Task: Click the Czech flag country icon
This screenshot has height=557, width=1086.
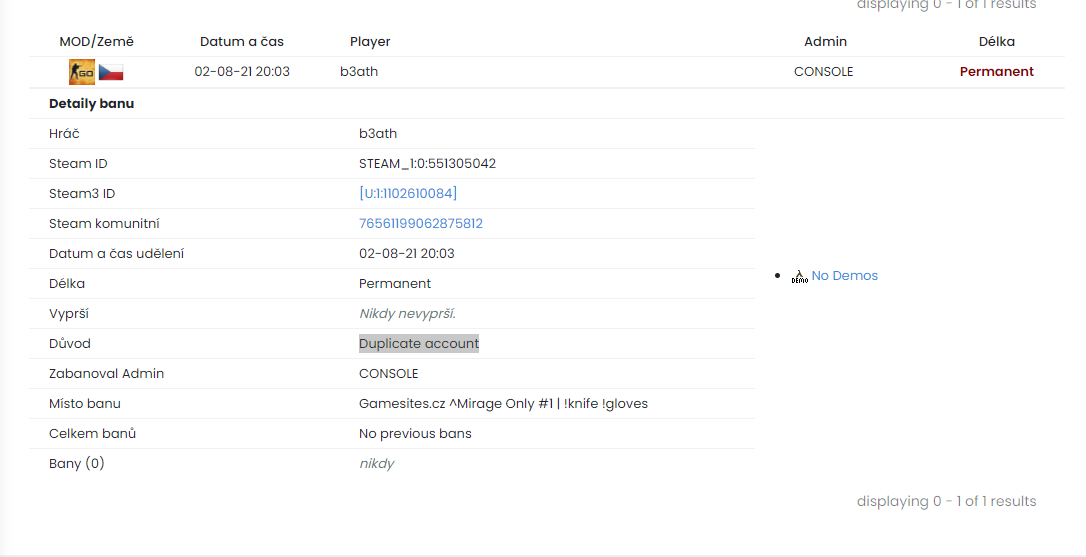Action: click(x=111, y=72)
